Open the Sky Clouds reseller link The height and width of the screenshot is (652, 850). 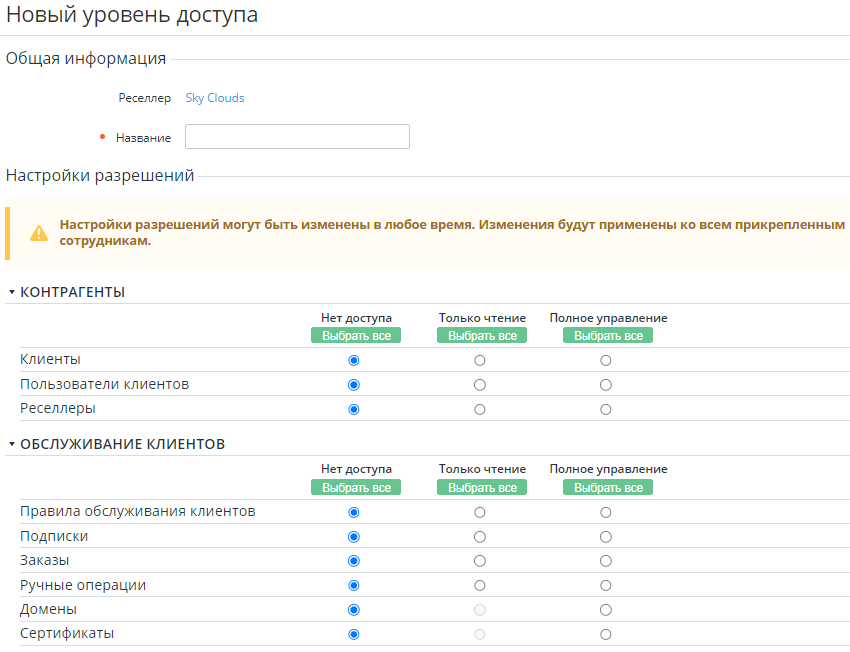(215, 98)
